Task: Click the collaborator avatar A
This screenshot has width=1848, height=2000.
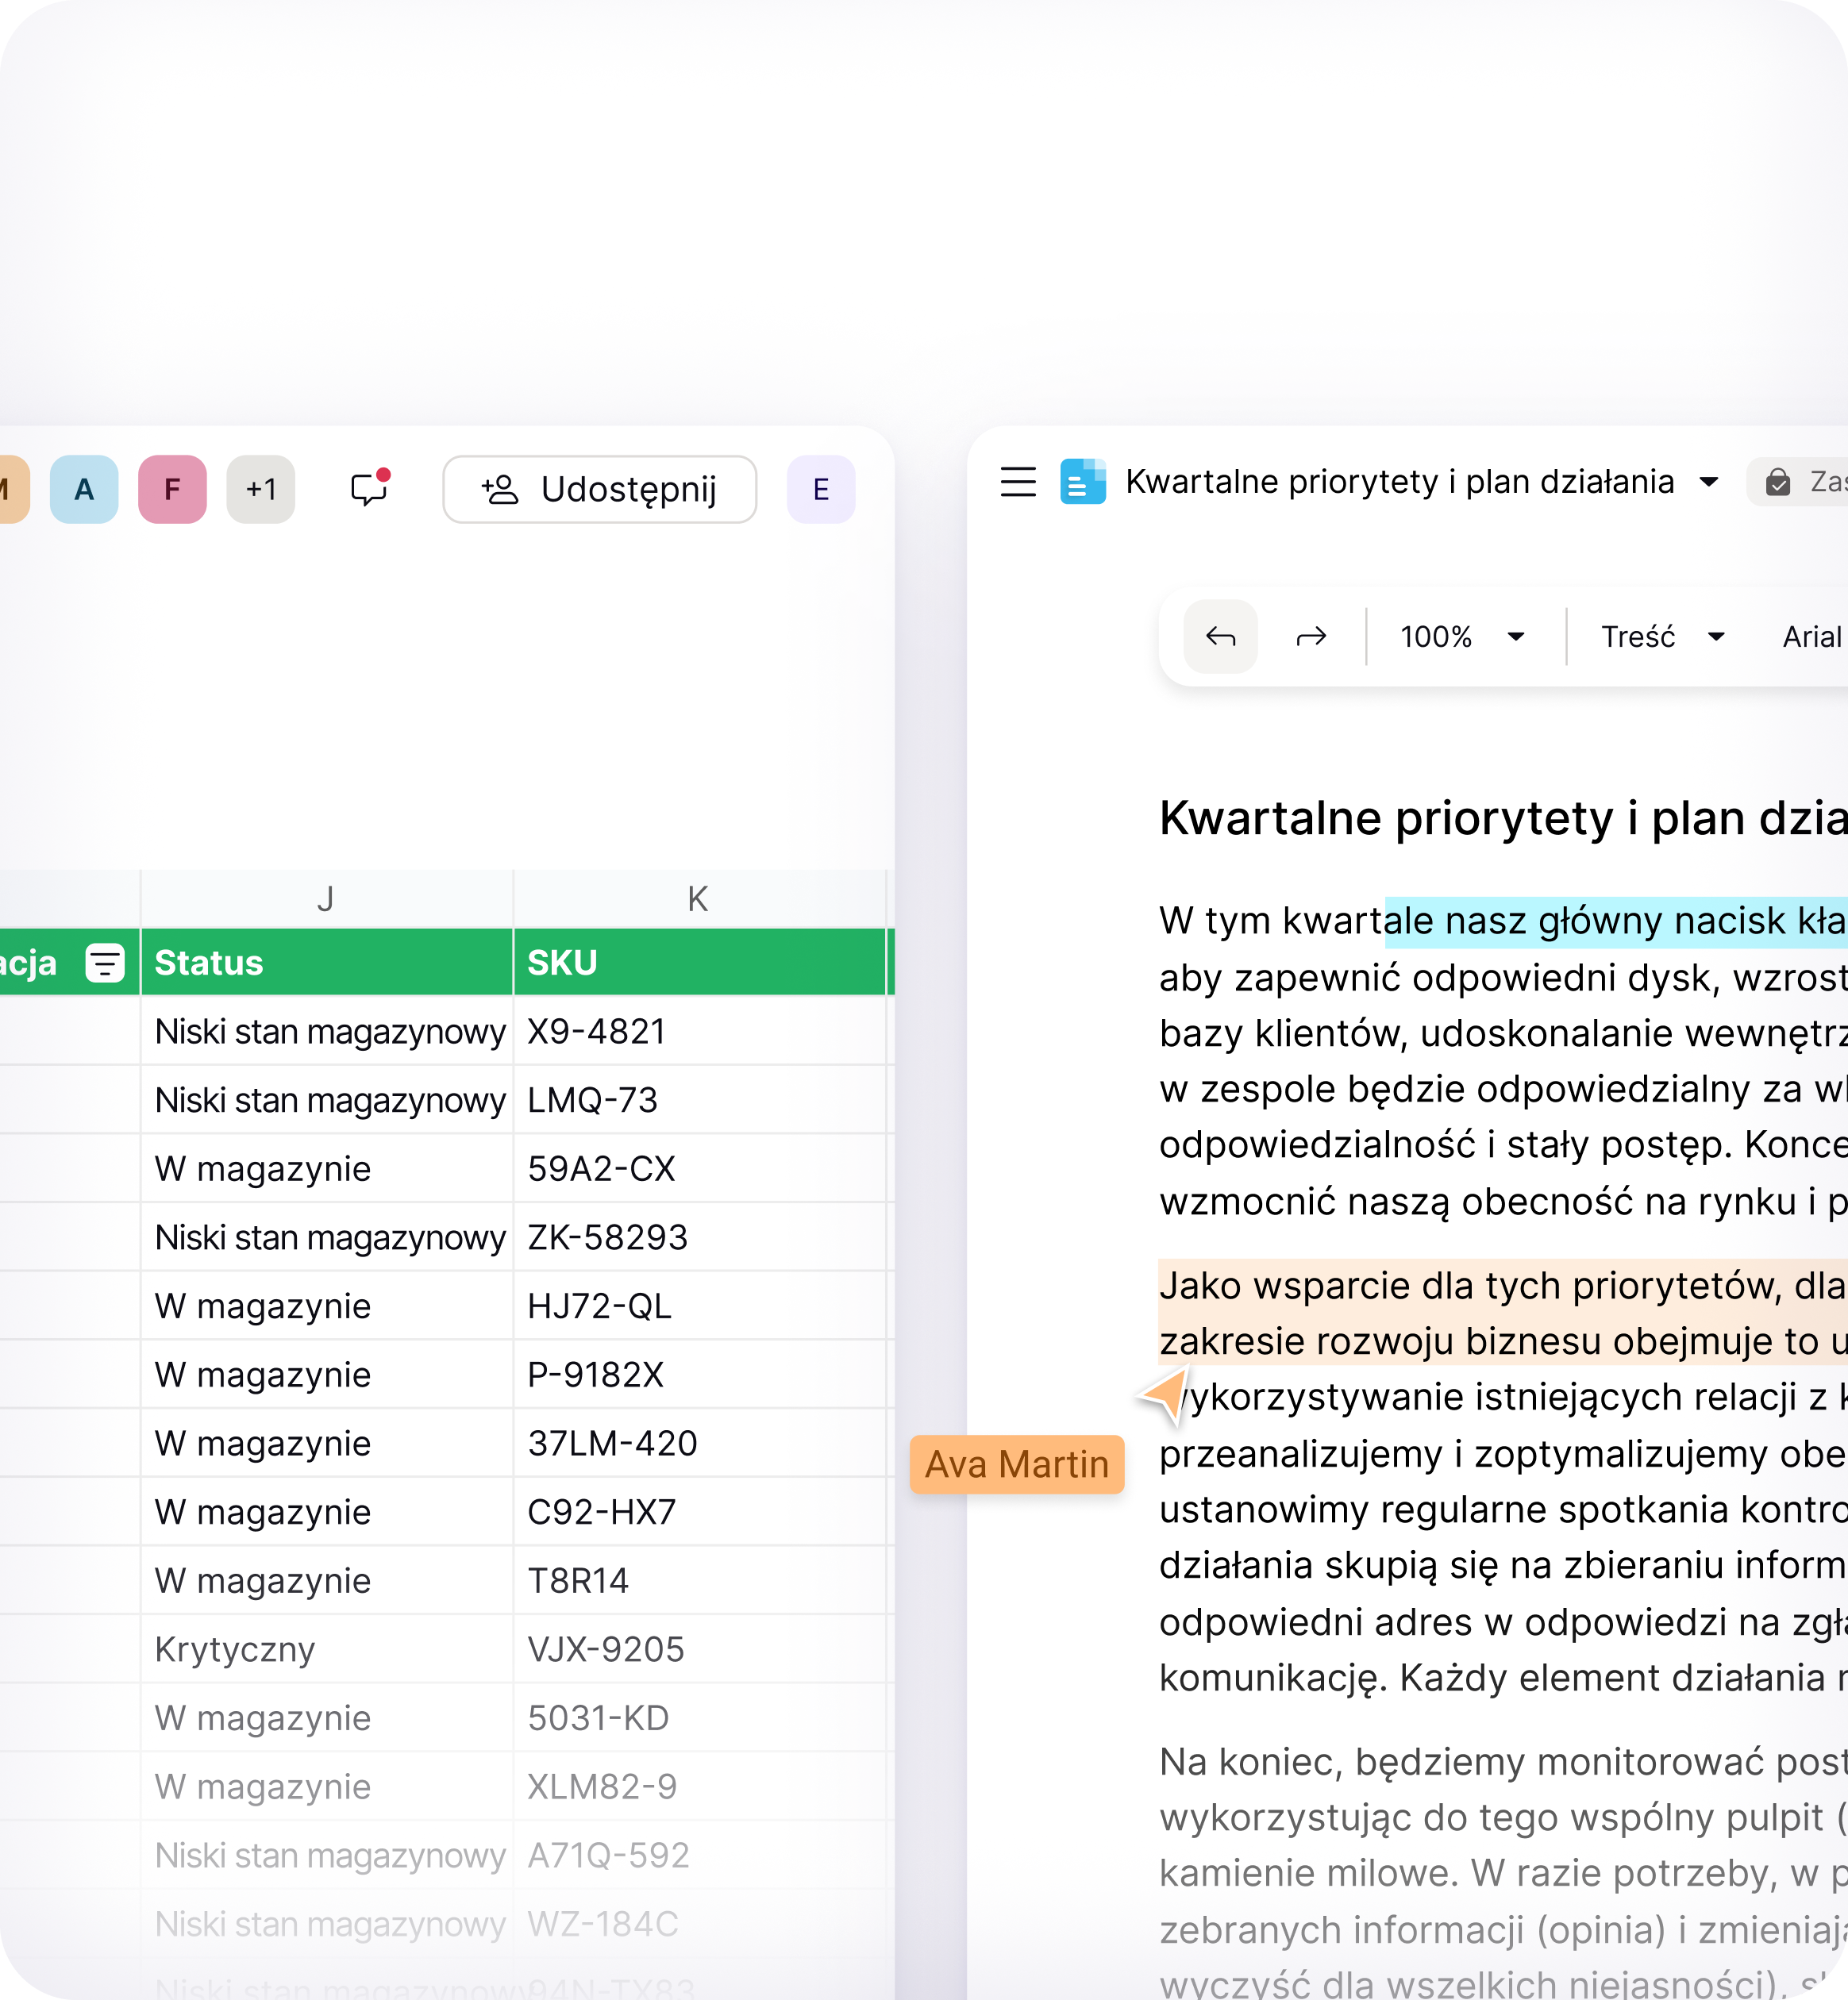Action: tap(84, 489)
